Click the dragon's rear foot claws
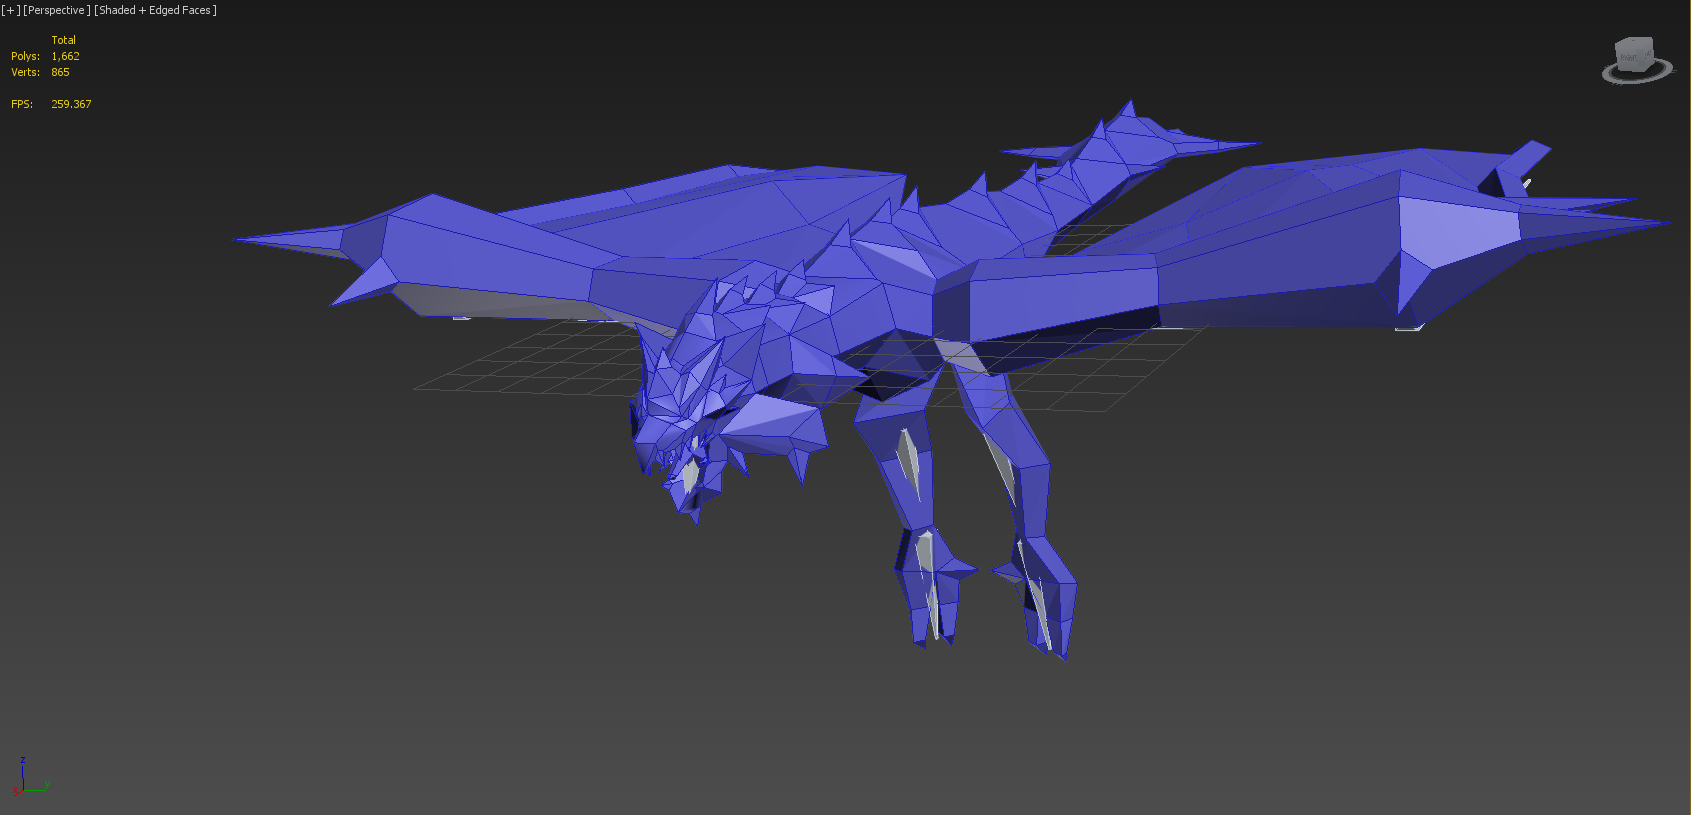This screenshot has height=815, width=1691. [1040, 600]
